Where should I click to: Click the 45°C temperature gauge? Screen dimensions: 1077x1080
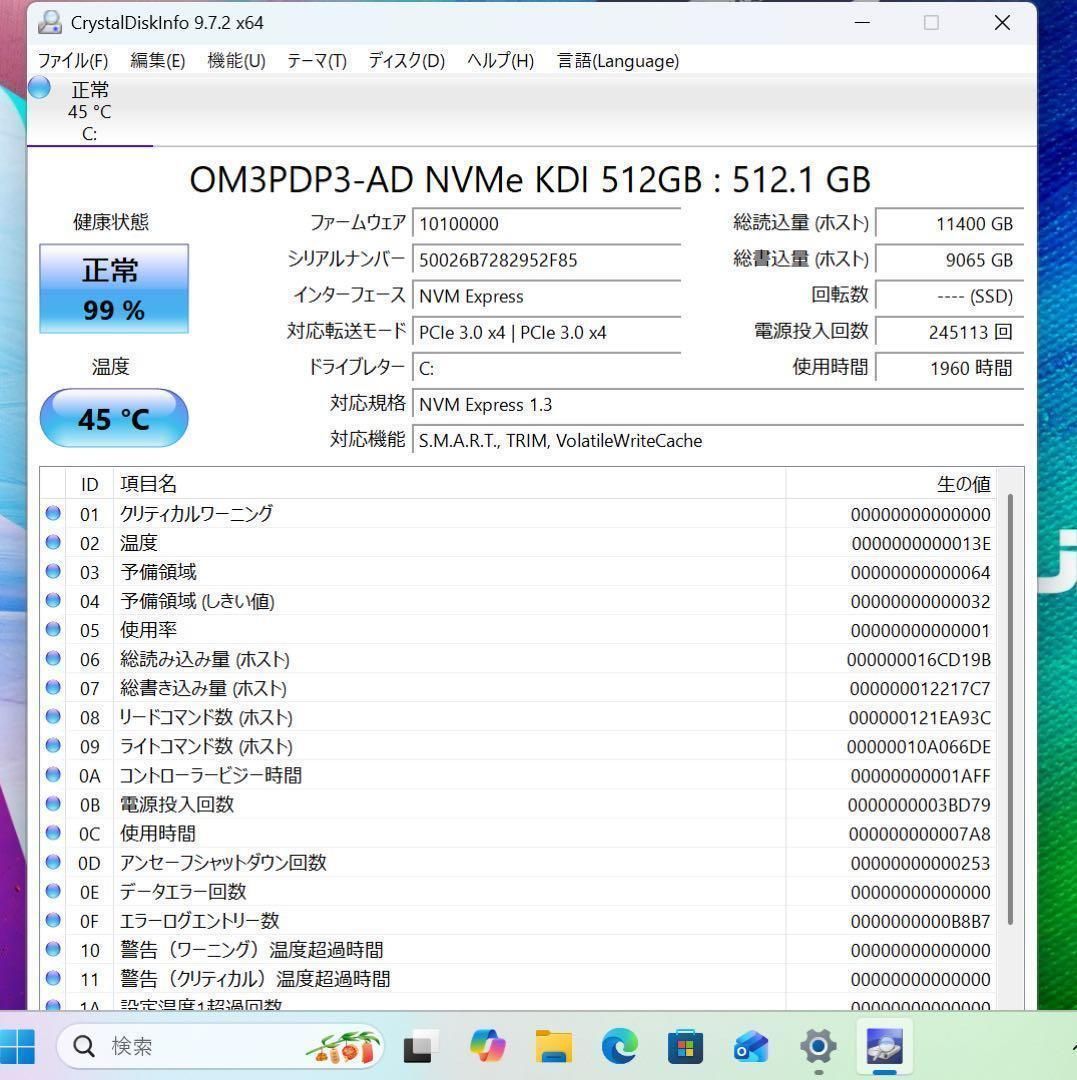click(113, 418)
